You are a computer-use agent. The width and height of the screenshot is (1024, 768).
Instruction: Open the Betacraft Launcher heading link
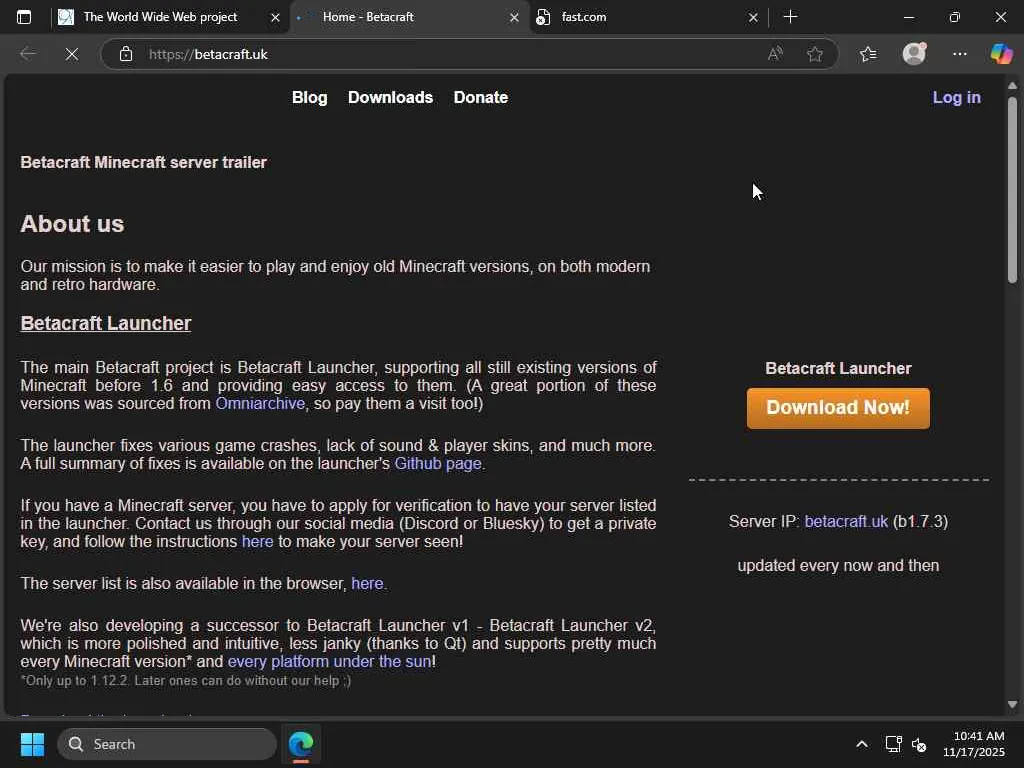(x=106, y=323)
